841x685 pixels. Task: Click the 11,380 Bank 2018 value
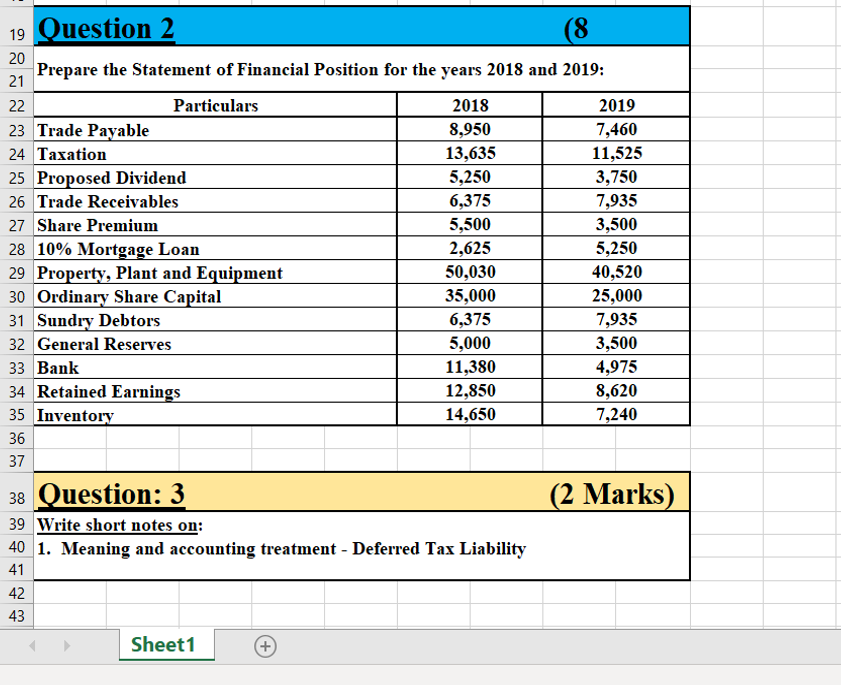point(470,367)
